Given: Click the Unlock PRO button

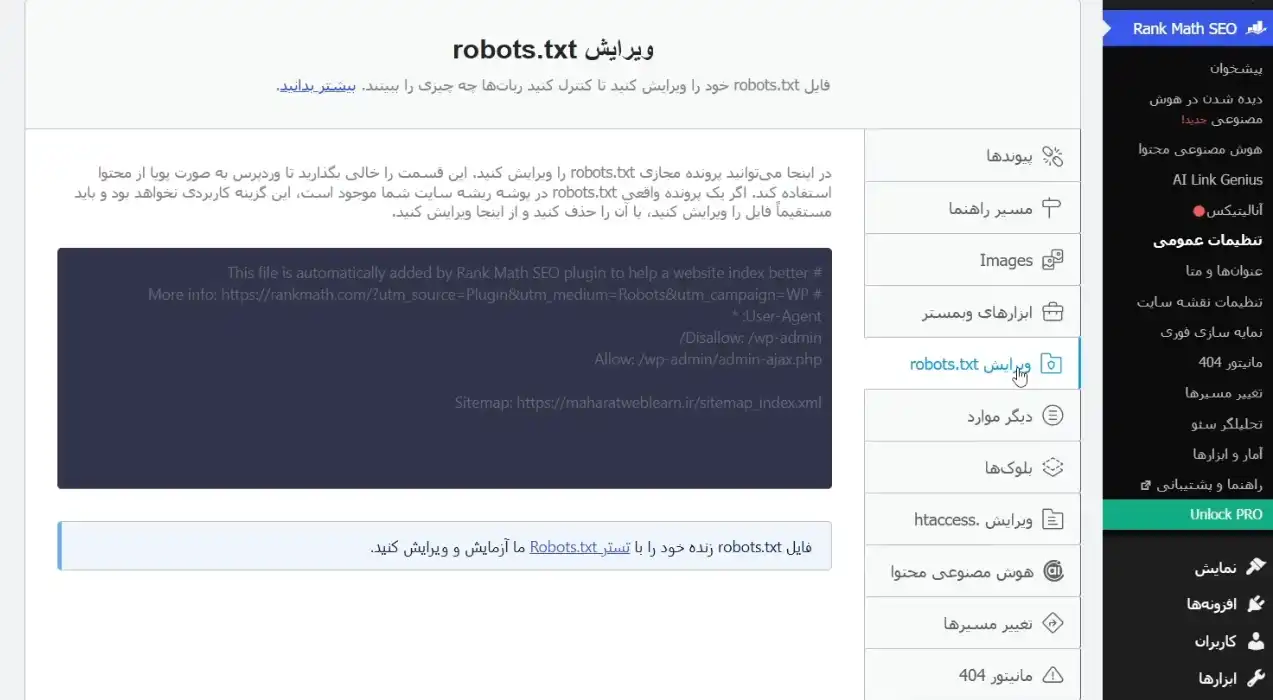Looking at the screenshot, I should (x=1188, y=515).
